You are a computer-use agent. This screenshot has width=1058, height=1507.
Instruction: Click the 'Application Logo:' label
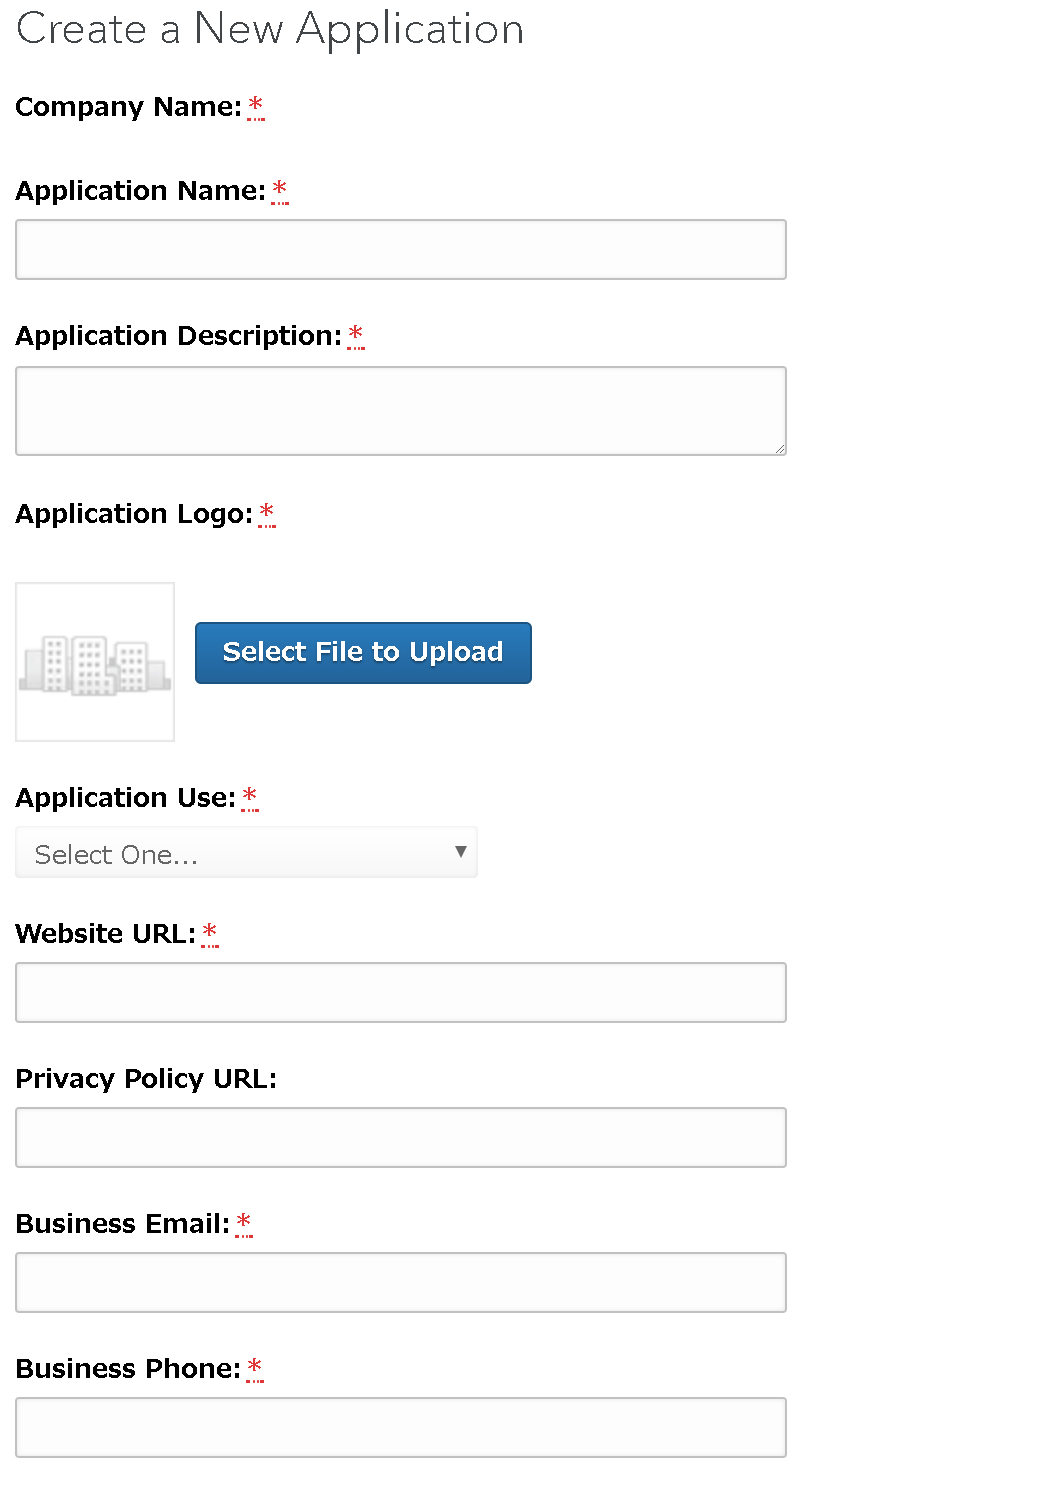135,514
